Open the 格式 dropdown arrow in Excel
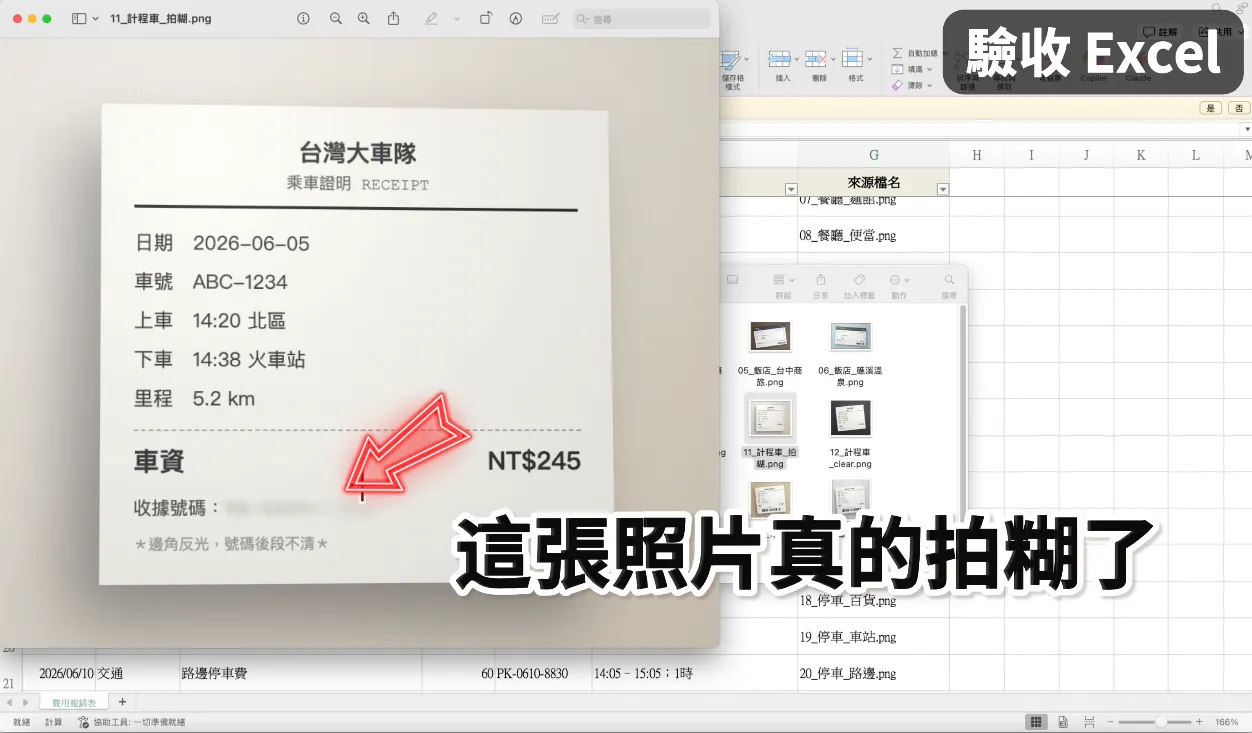Viewport: 1252px width, 733px height. (x=869, y=59)
